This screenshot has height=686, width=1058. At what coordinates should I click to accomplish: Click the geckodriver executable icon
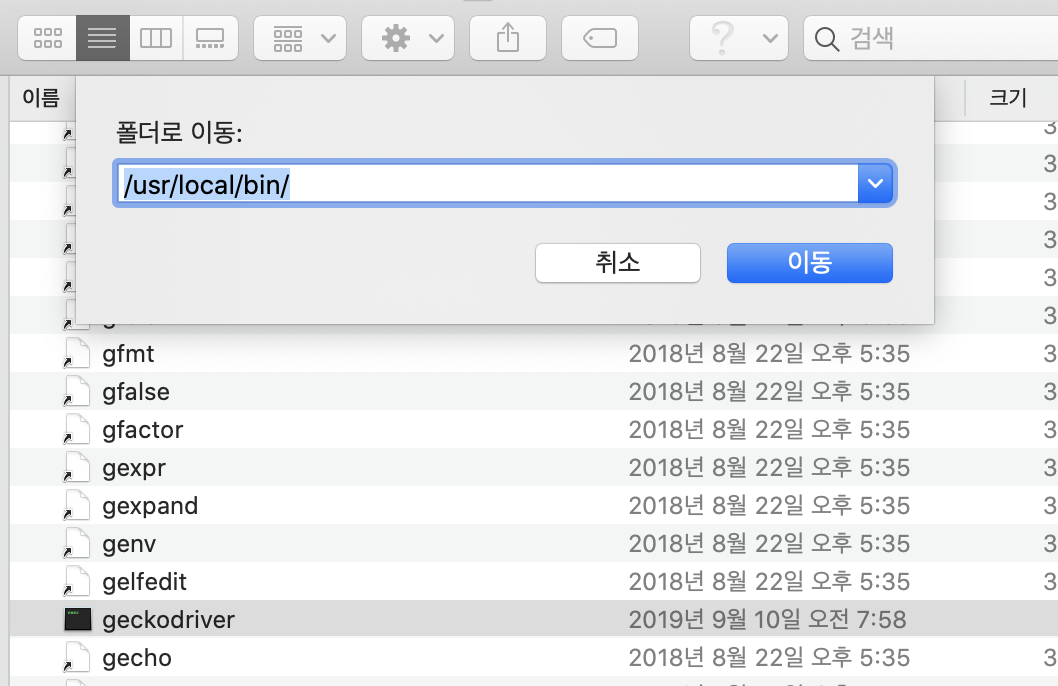pos(78,619)
